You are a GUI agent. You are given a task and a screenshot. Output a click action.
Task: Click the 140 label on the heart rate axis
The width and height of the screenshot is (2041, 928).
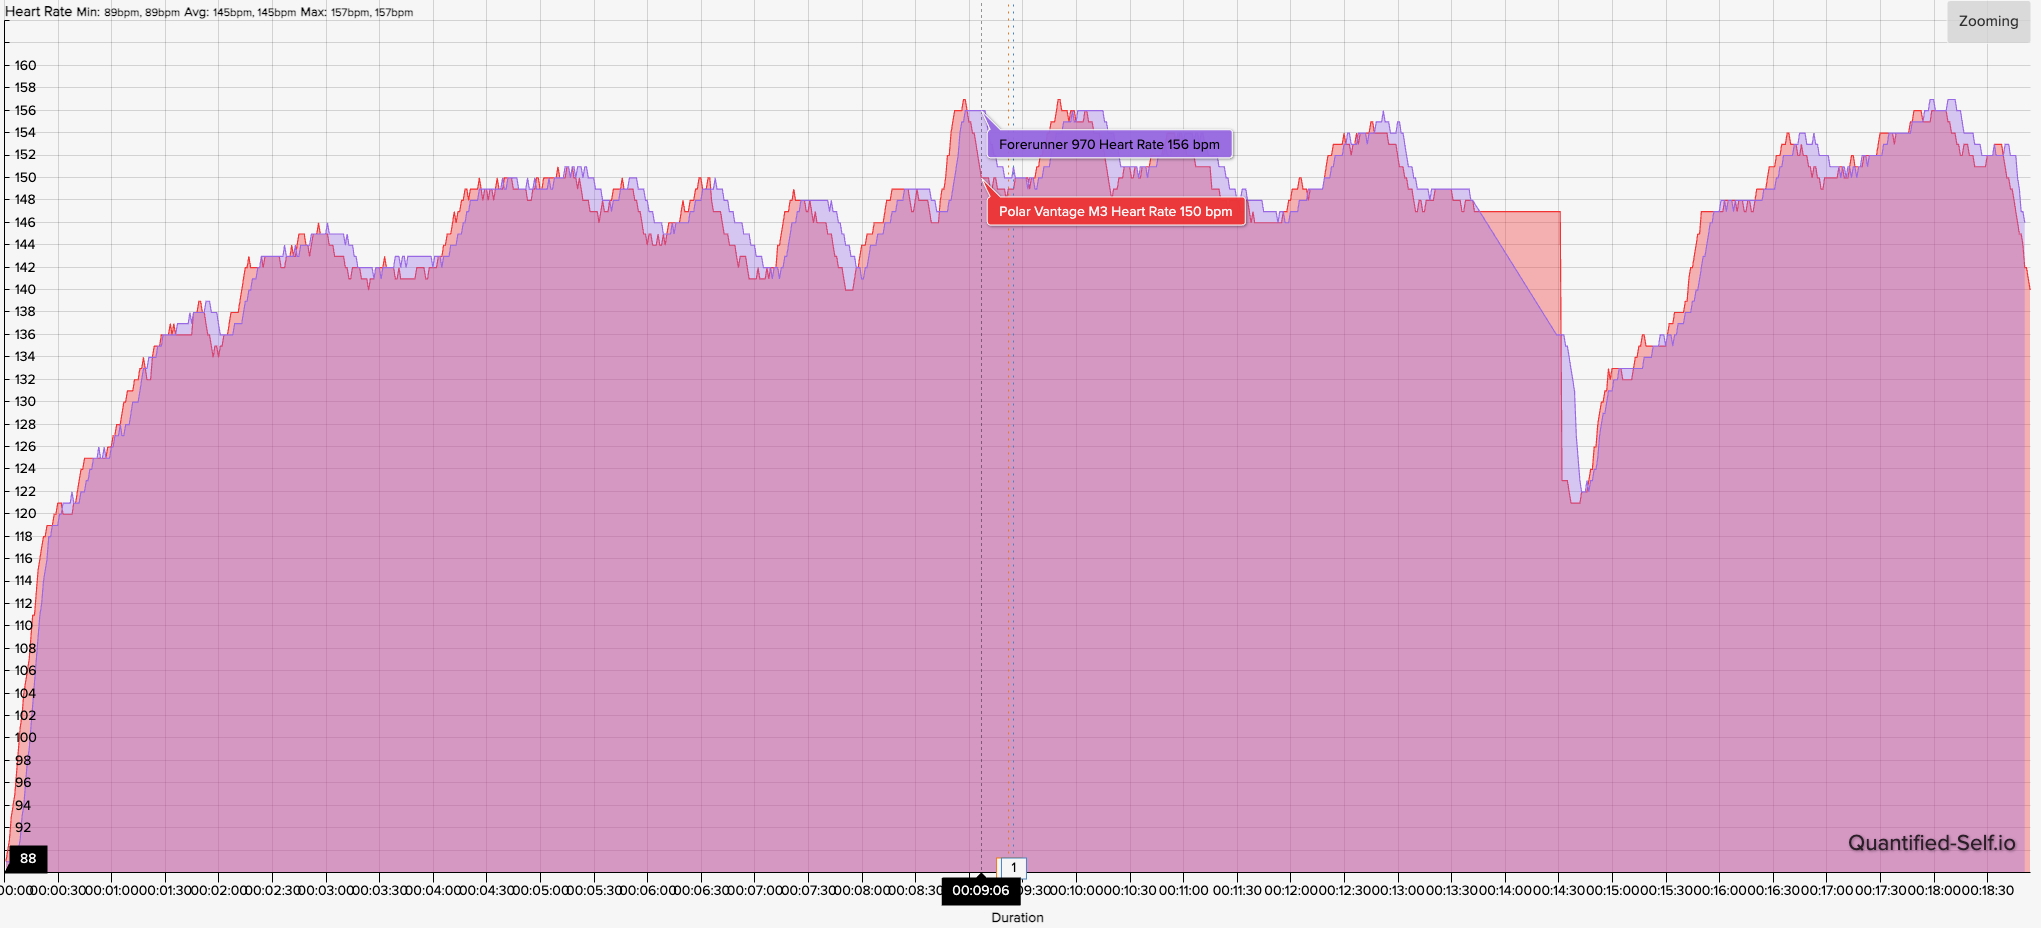[x=25, y=289]
